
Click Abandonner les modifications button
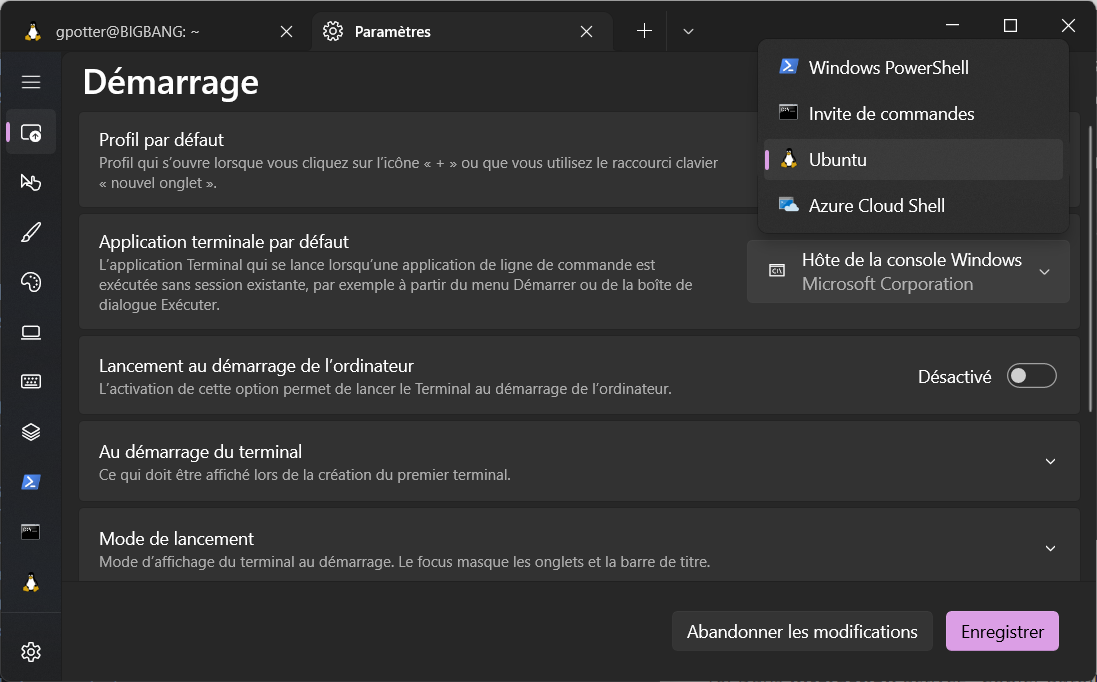coord(802,632)
